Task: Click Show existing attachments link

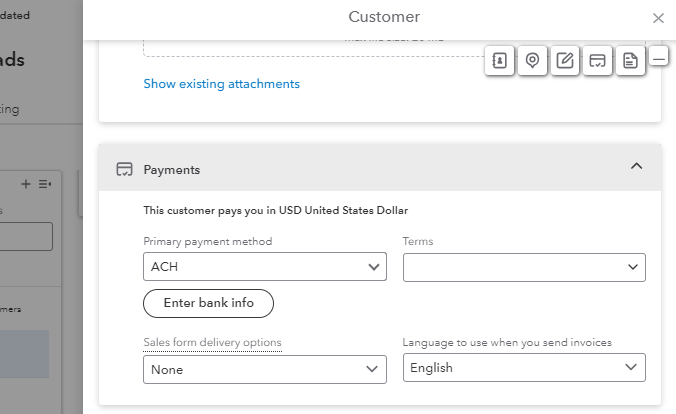Action: 221,84
